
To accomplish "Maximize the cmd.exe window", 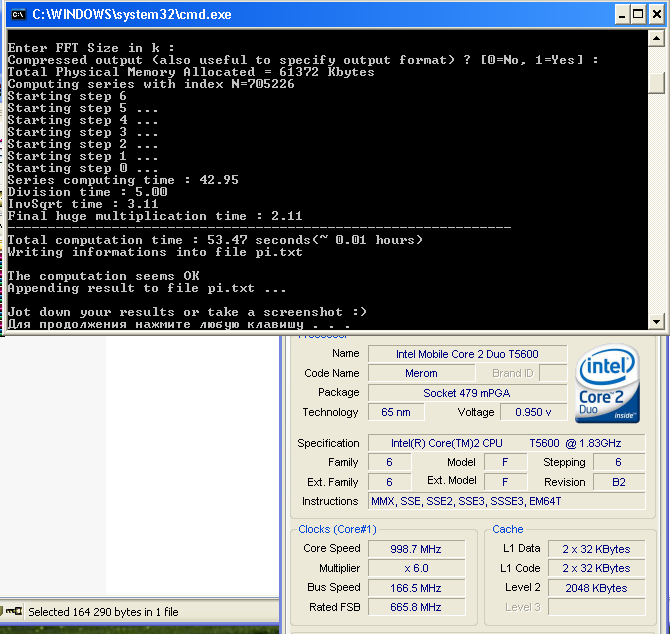I will [x=638, y=15].
